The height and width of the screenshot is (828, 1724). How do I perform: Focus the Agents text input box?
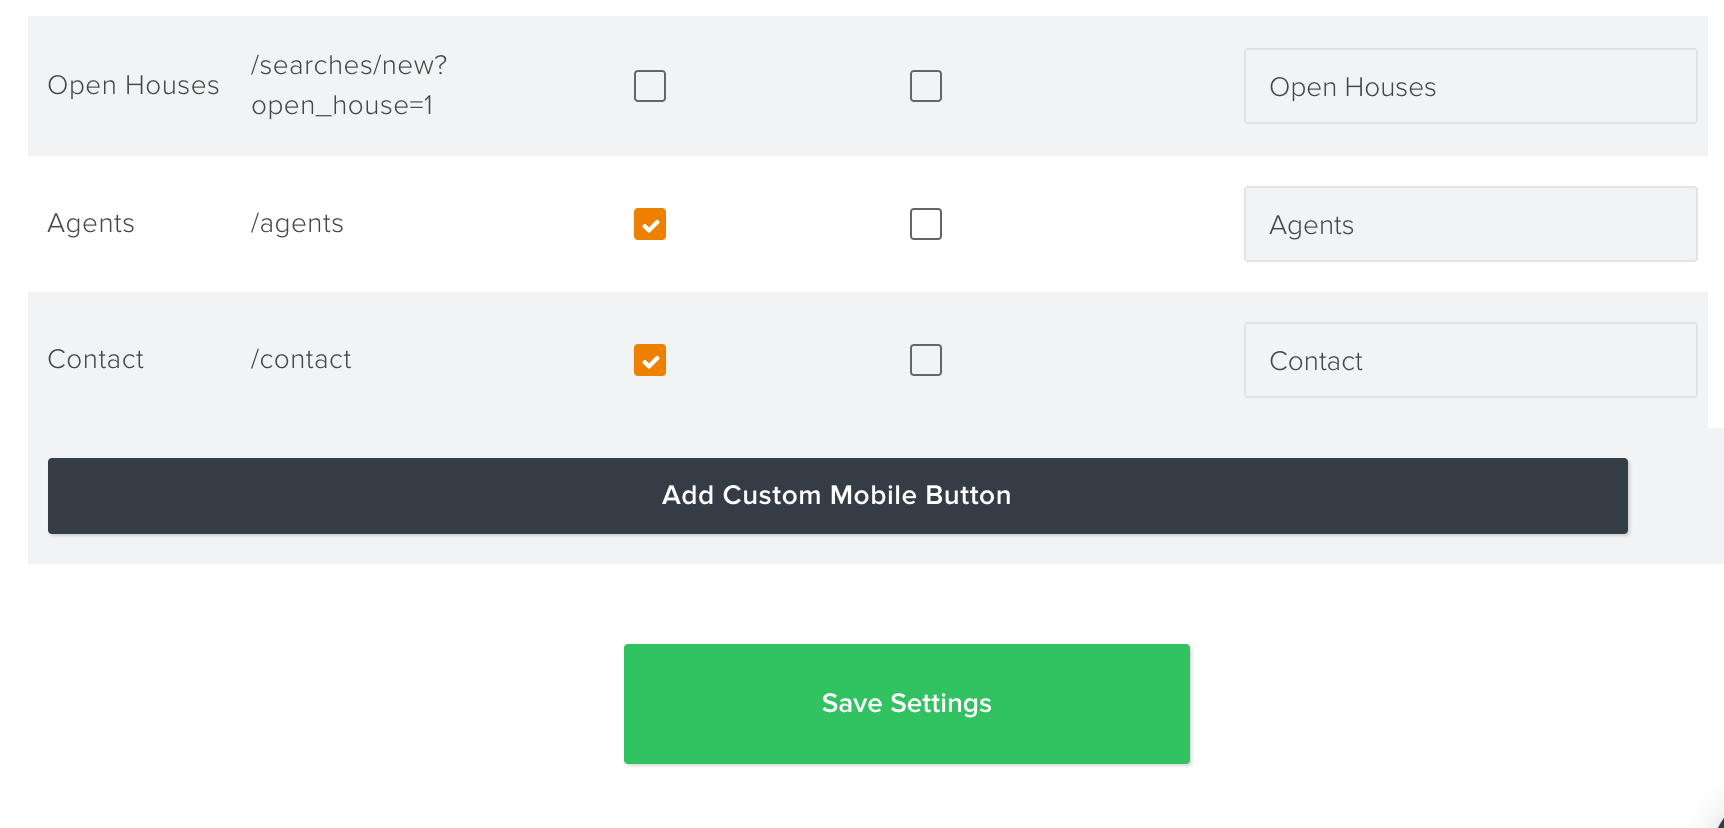coord(1470,224)
